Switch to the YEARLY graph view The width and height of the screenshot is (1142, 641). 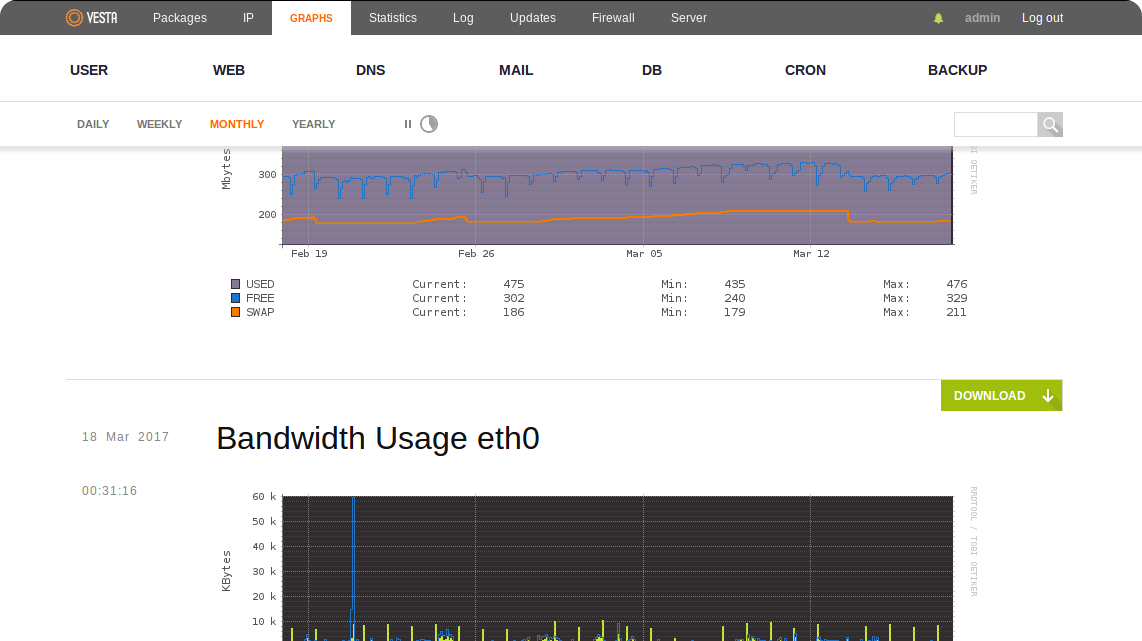[x=313, y=124]
